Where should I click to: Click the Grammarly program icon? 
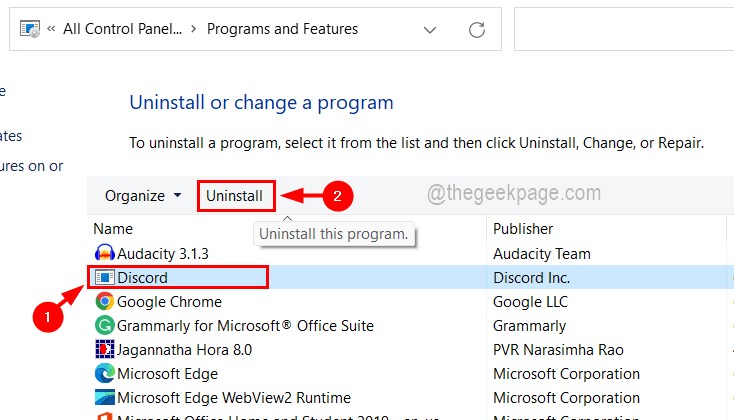point(104,325)
